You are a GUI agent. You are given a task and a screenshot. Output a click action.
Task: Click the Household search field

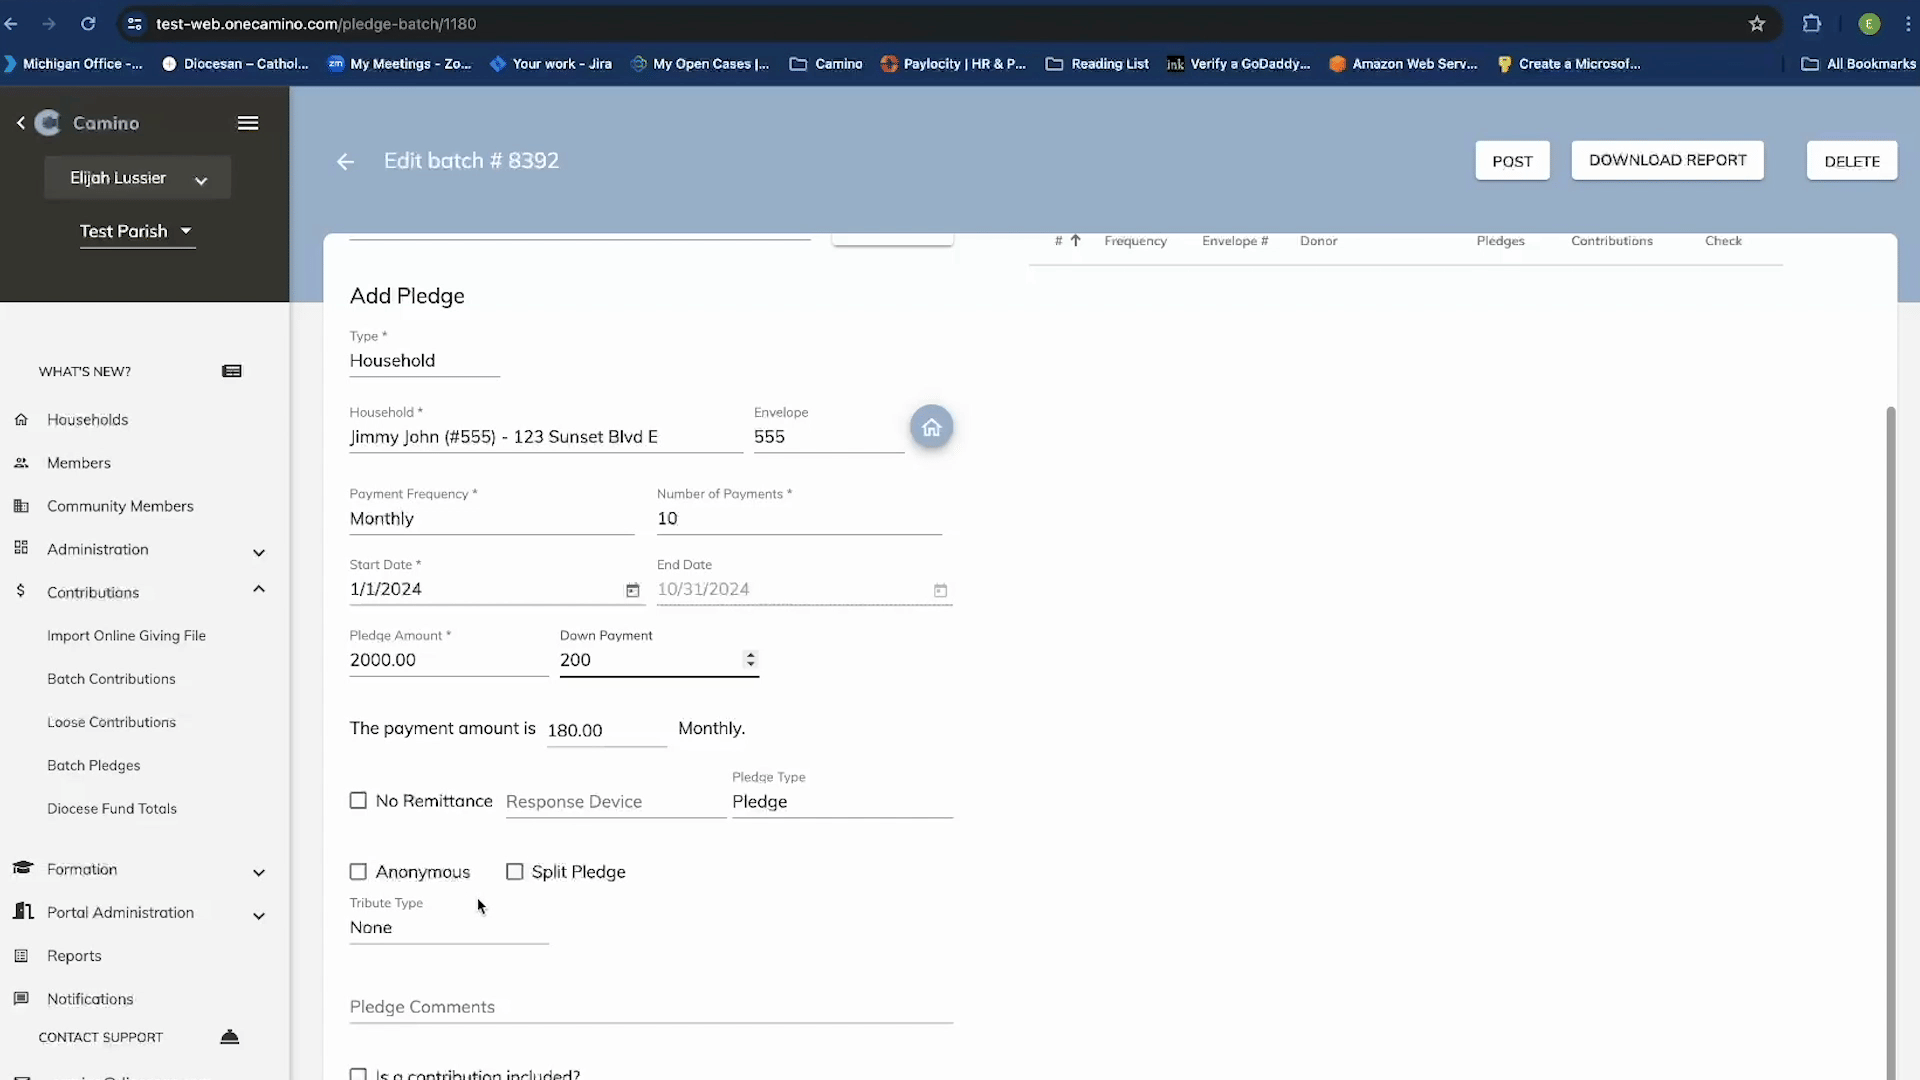(x=546, y=436)
